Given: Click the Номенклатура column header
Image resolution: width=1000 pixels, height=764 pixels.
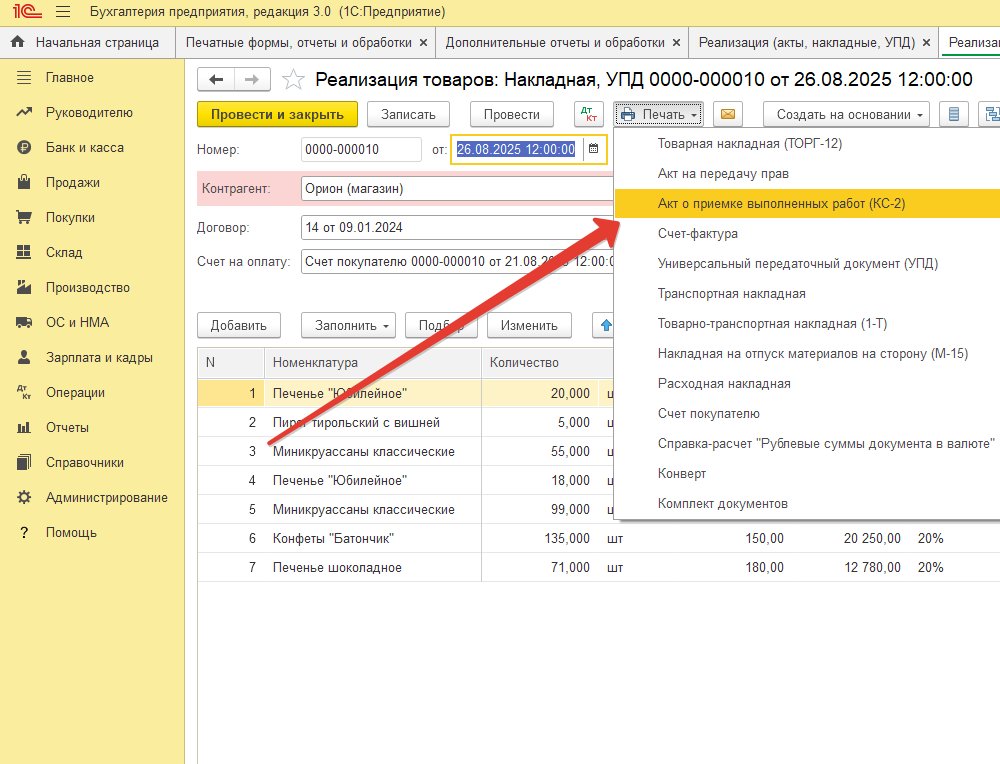Looking at the screenshot, I should (372, 362).
